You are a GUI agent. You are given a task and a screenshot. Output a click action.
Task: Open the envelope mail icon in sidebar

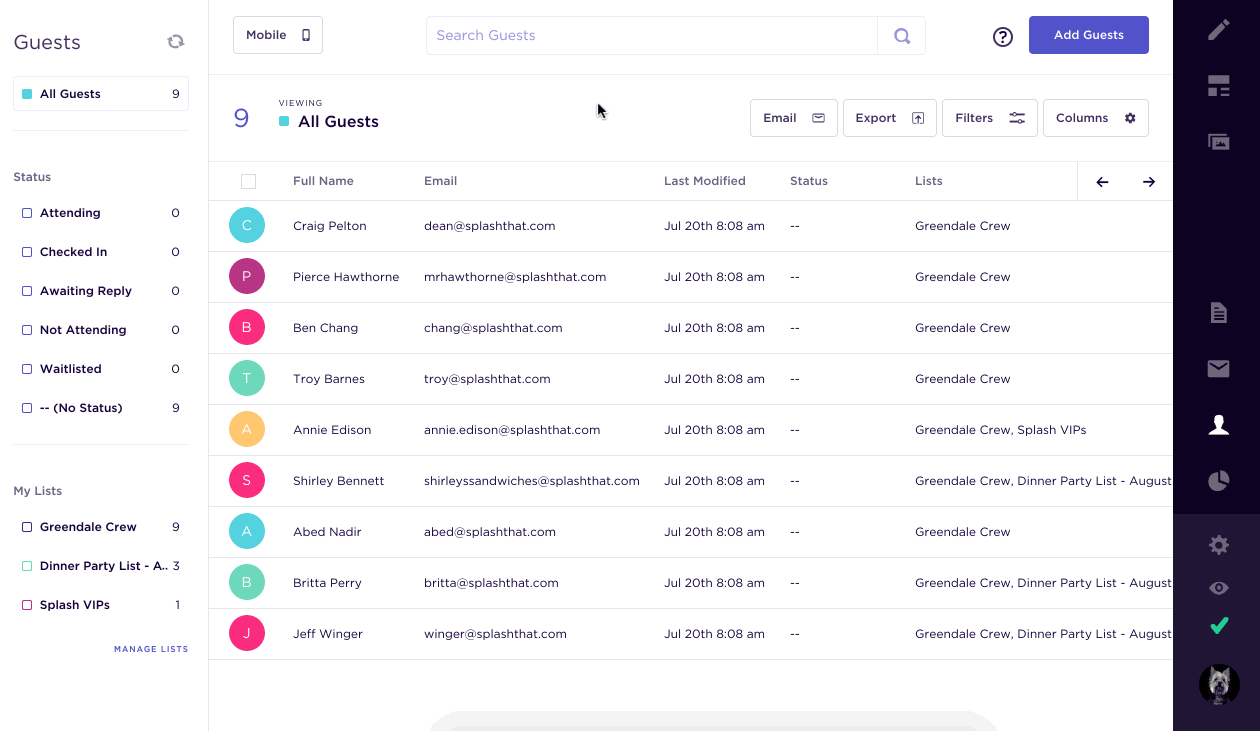click(x=1218, y=369)
